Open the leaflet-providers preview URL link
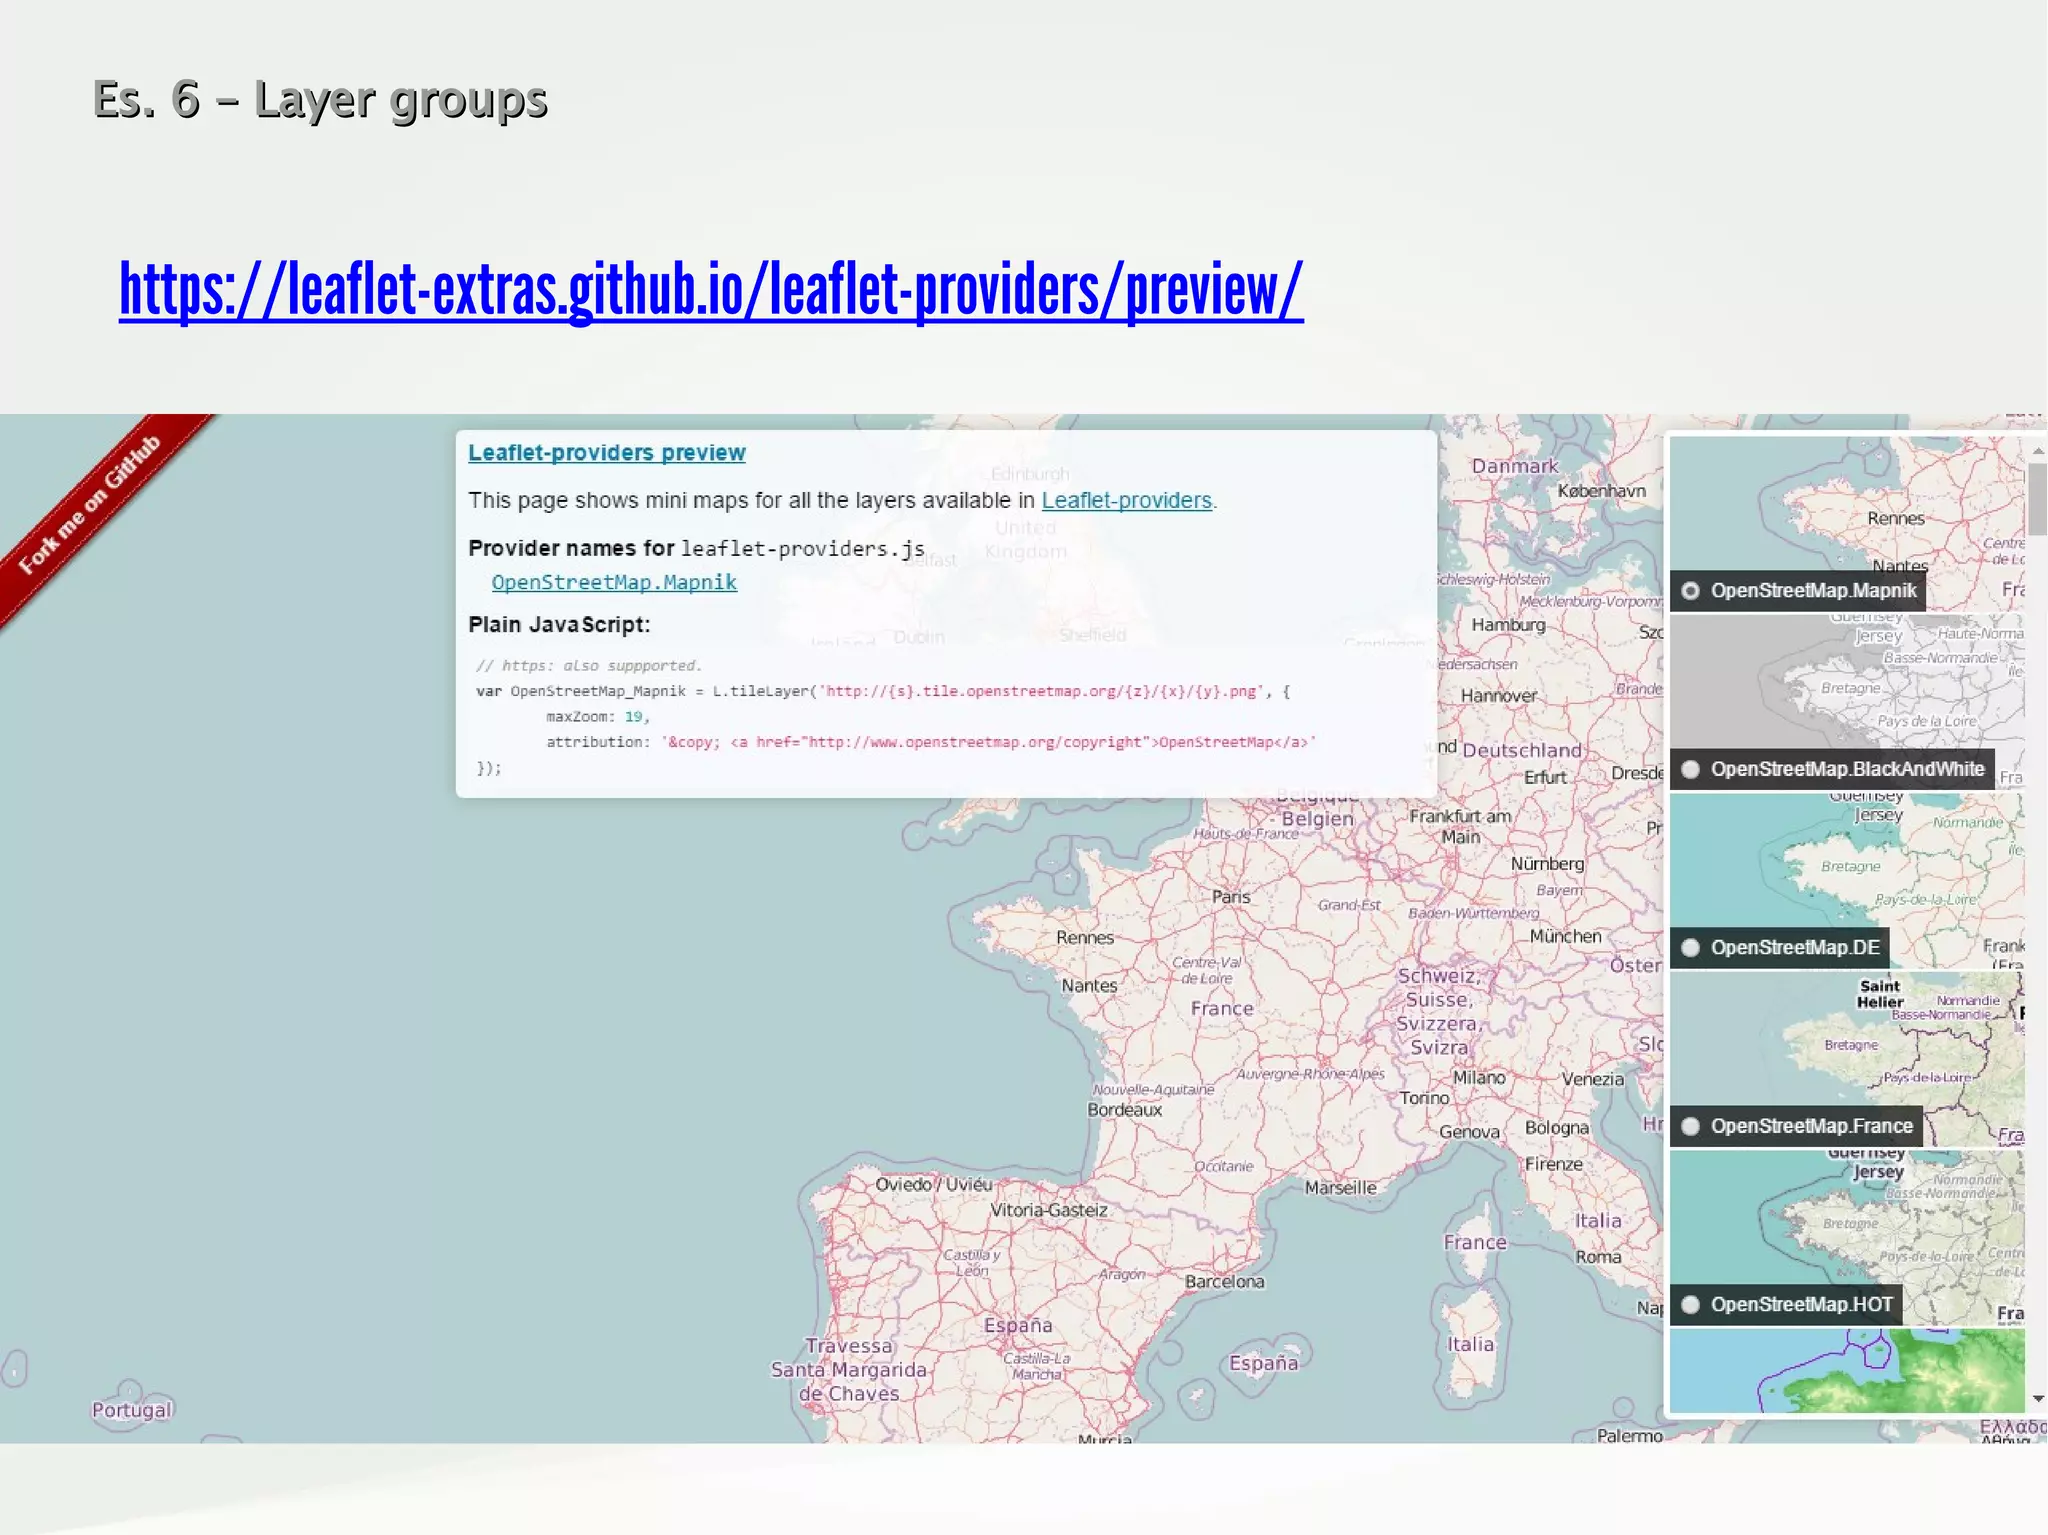 (x=711, y=290)
